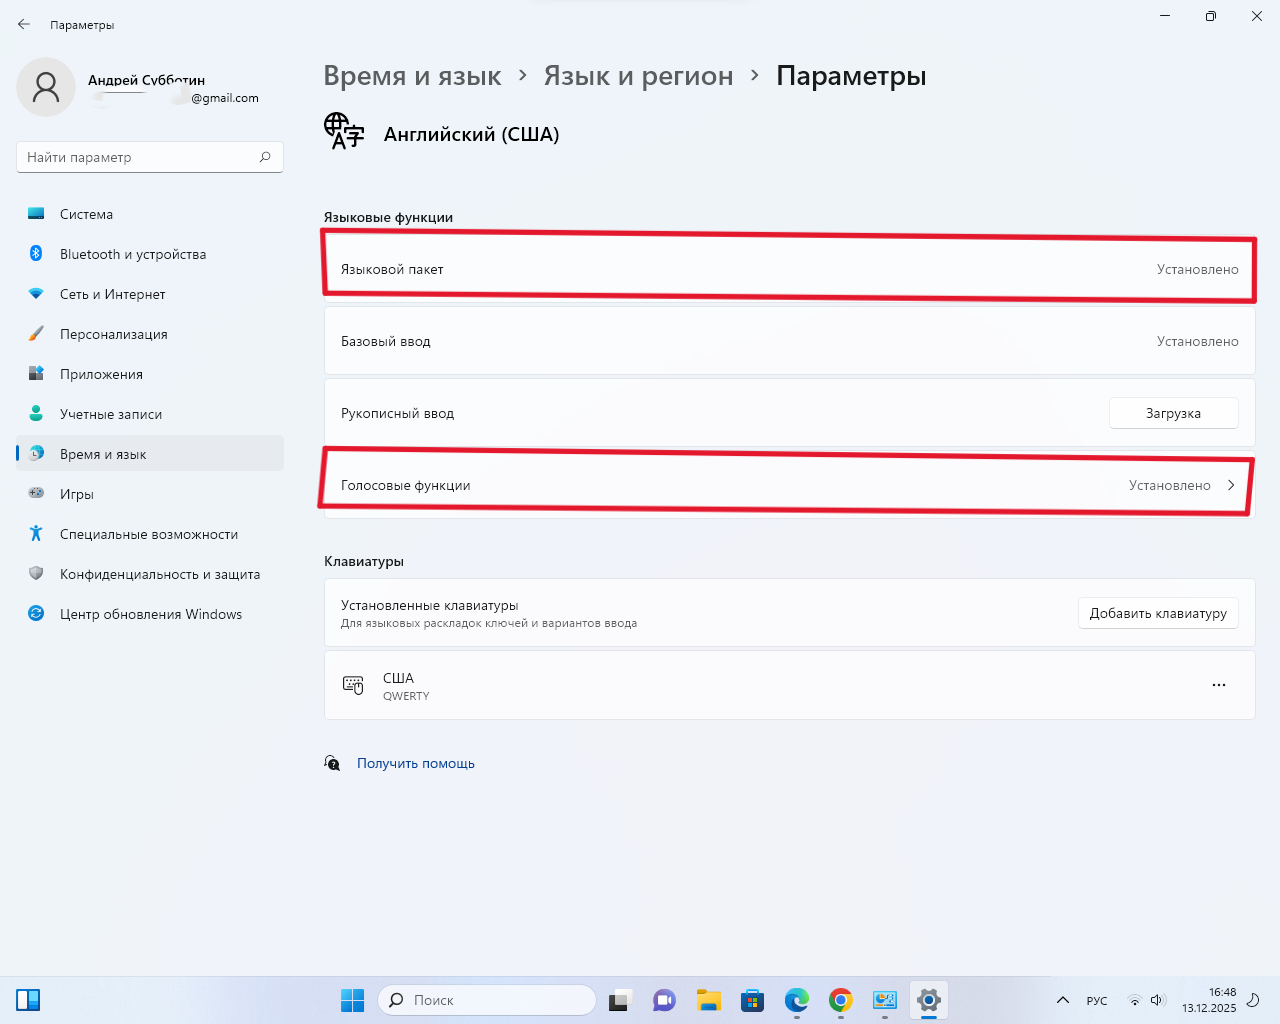Switch input language via РУС indicator

(1097, 1000)
